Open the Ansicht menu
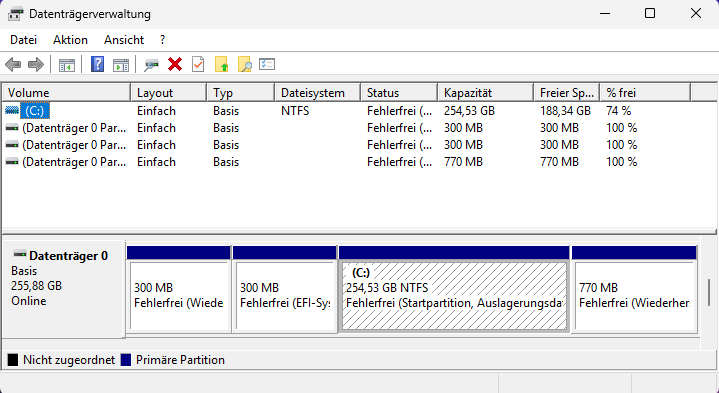Screen dimensions: 719x393 (124, 40)
